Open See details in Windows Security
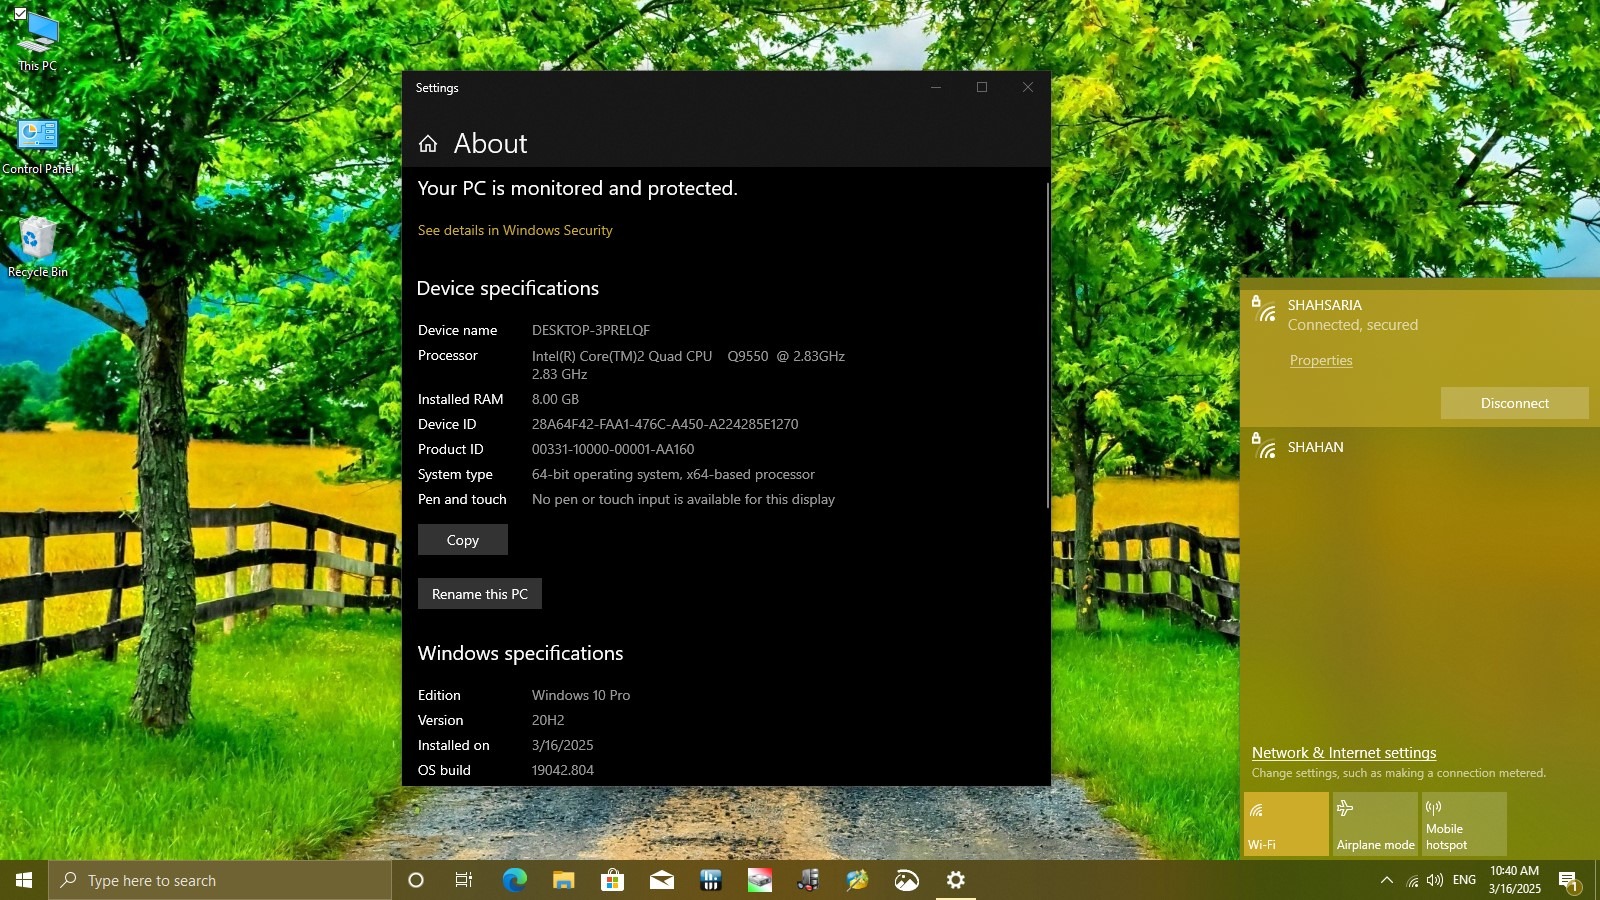Image resolution: width=1600 pixels, height=900 pixels. 515,231
